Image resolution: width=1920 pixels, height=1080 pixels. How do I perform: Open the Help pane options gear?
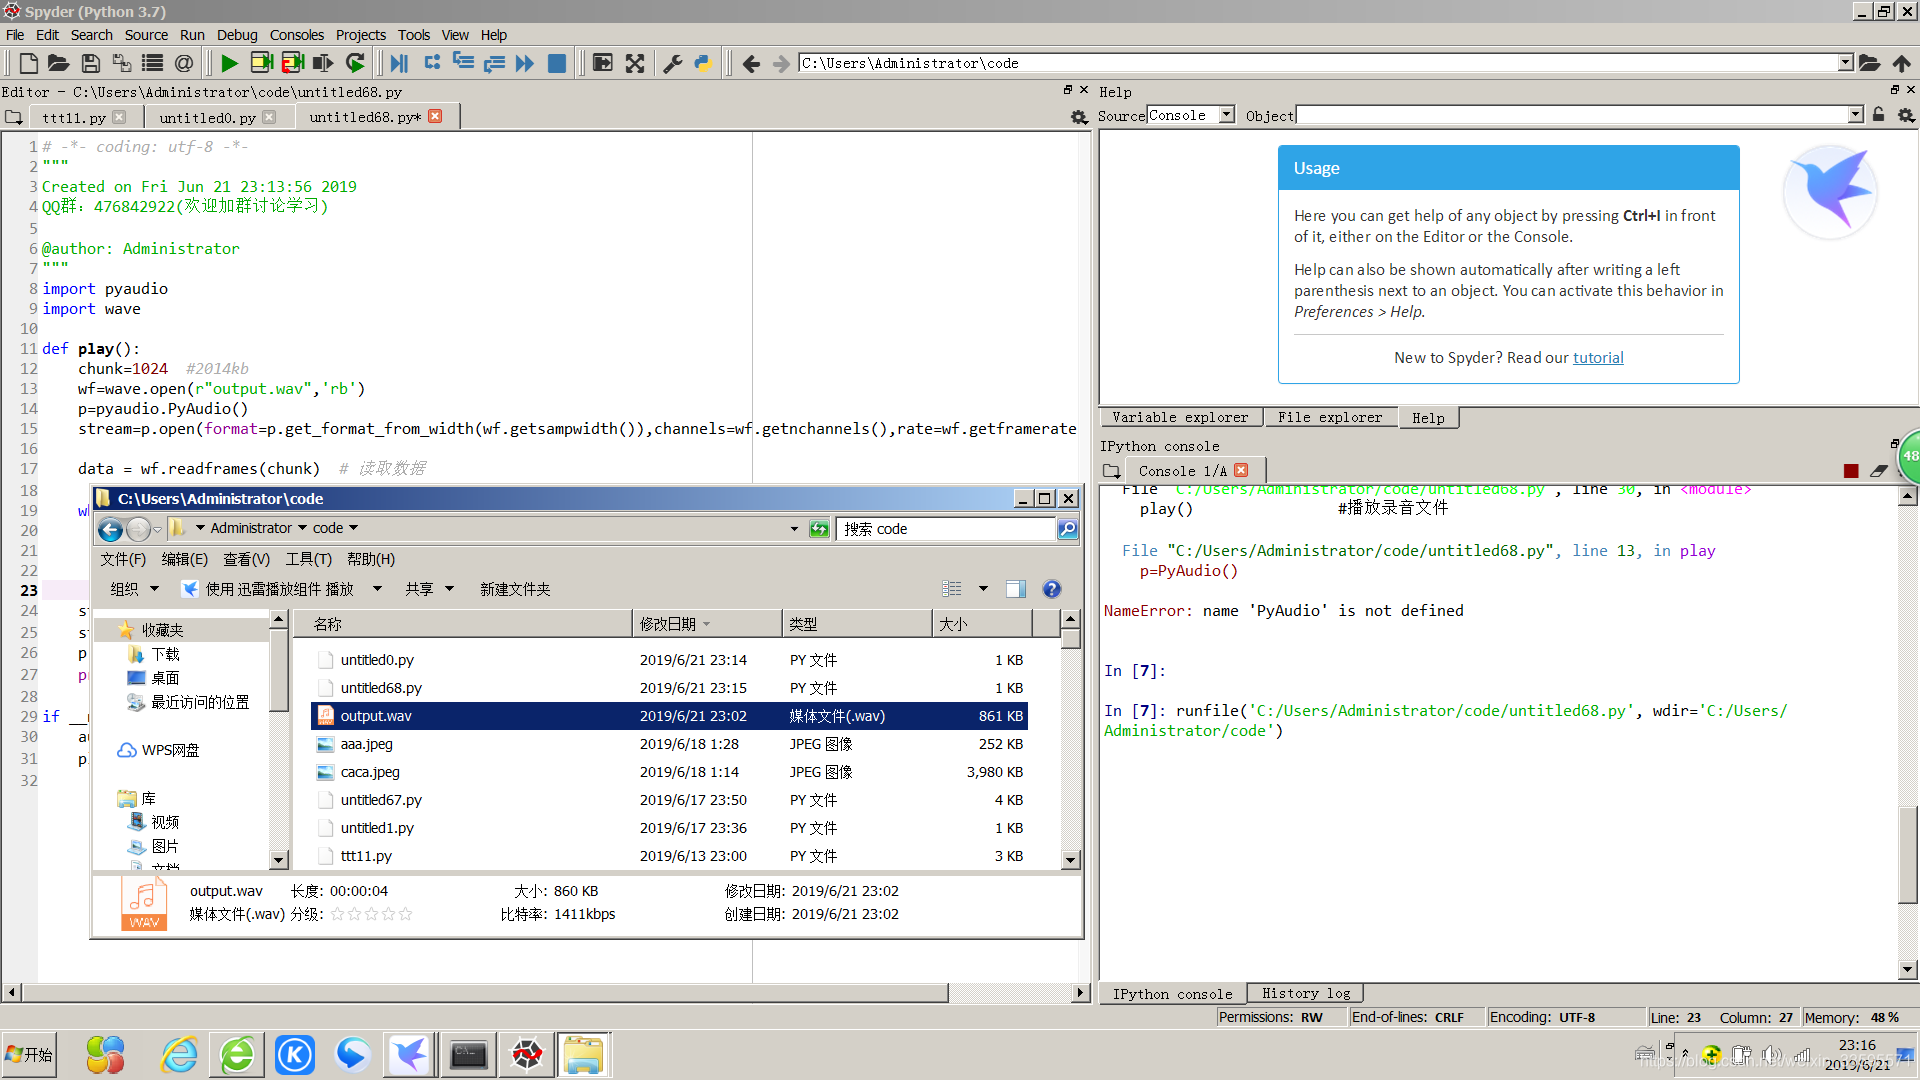[1906, 115]
